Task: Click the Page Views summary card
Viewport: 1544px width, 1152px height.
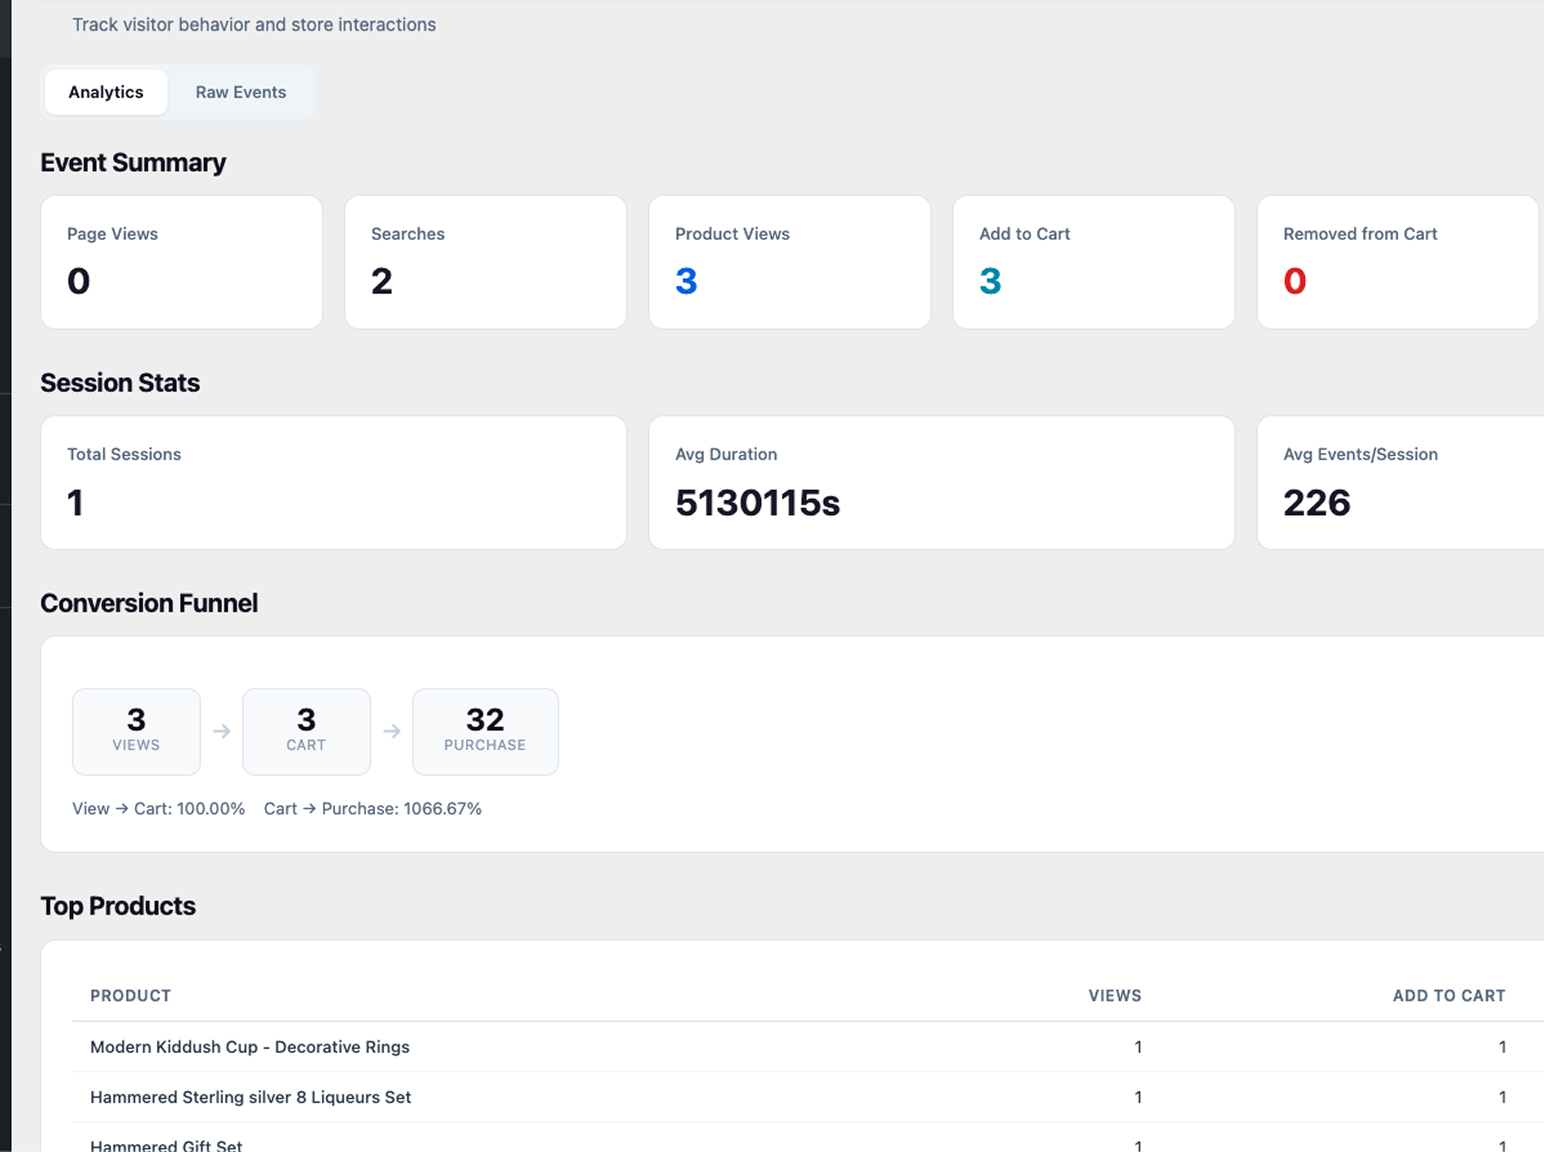Action: (181, 262)
